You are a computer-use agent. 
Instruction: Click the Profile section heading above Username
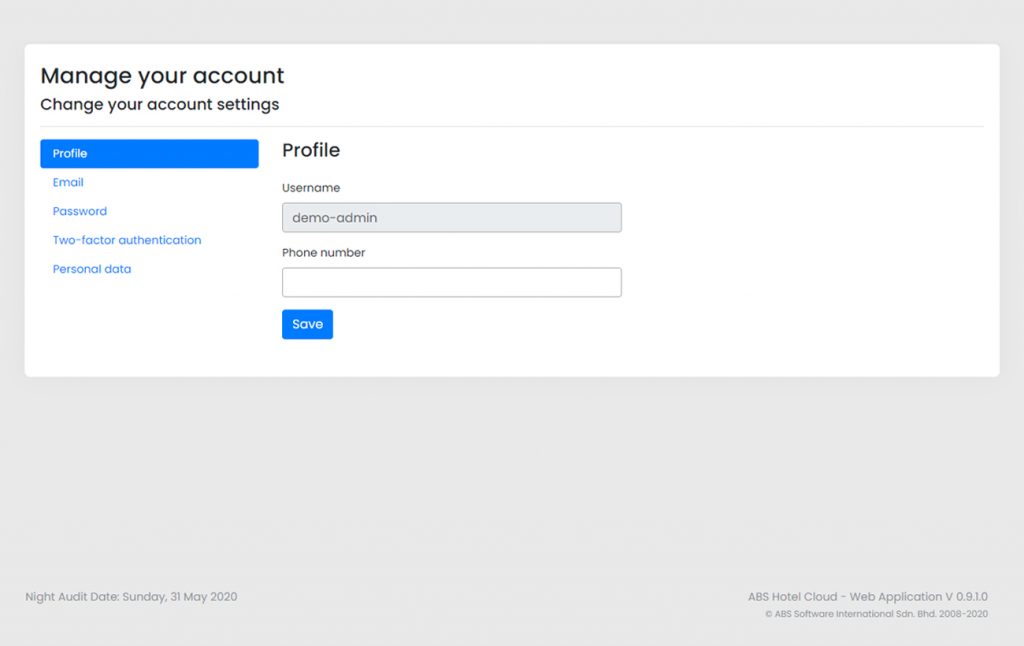311,150
